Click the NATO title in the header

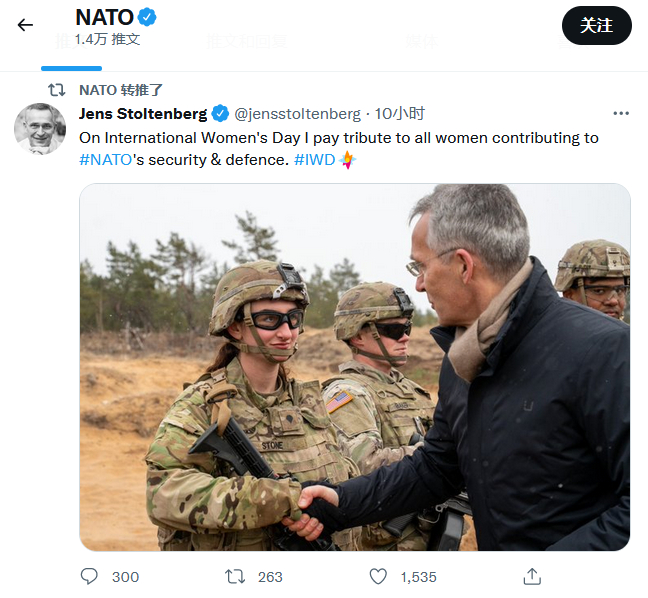tap(104, 17)
